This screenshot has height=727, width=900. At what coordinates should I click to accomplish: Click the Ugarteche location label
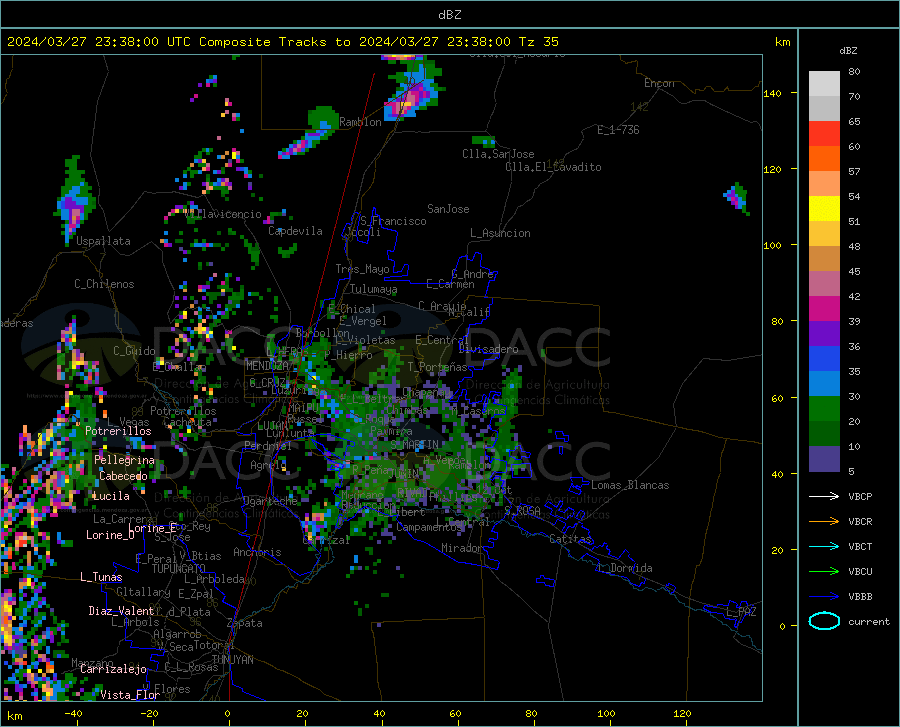pyautogui.click(x=270, y=501)
